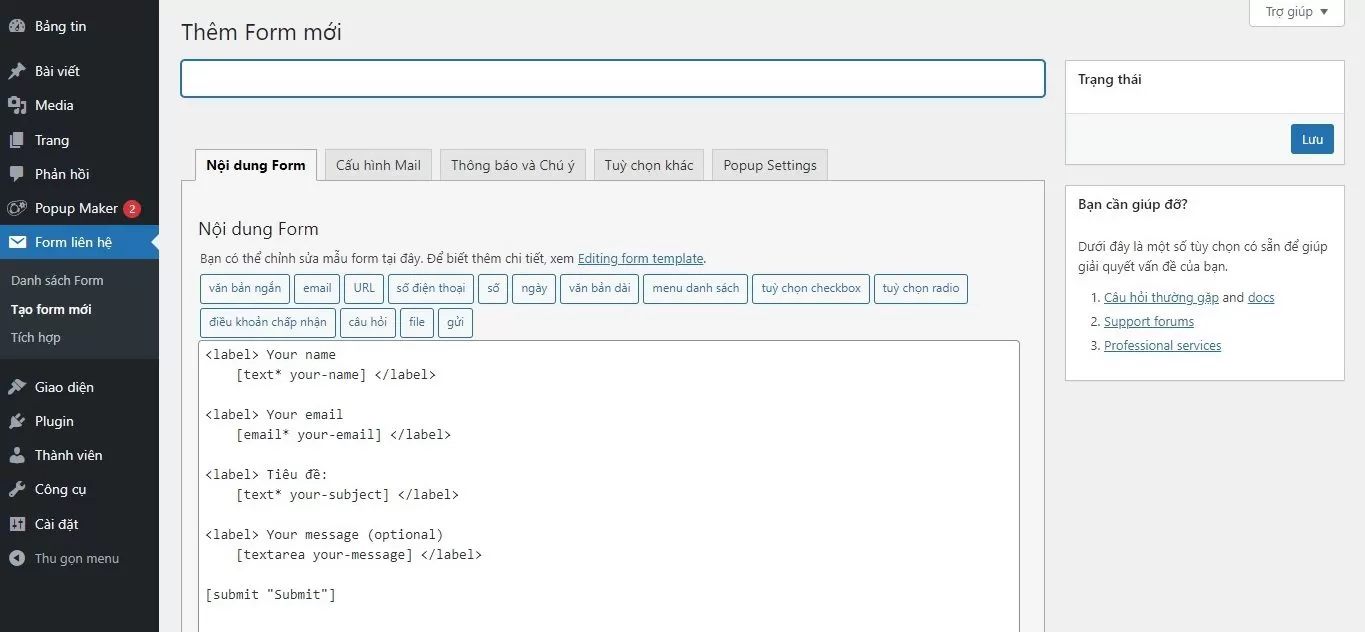Click the Thu gọn menu arrow icon
The height and width of the screenshot is (632, 1365).
tap(17, 558)
